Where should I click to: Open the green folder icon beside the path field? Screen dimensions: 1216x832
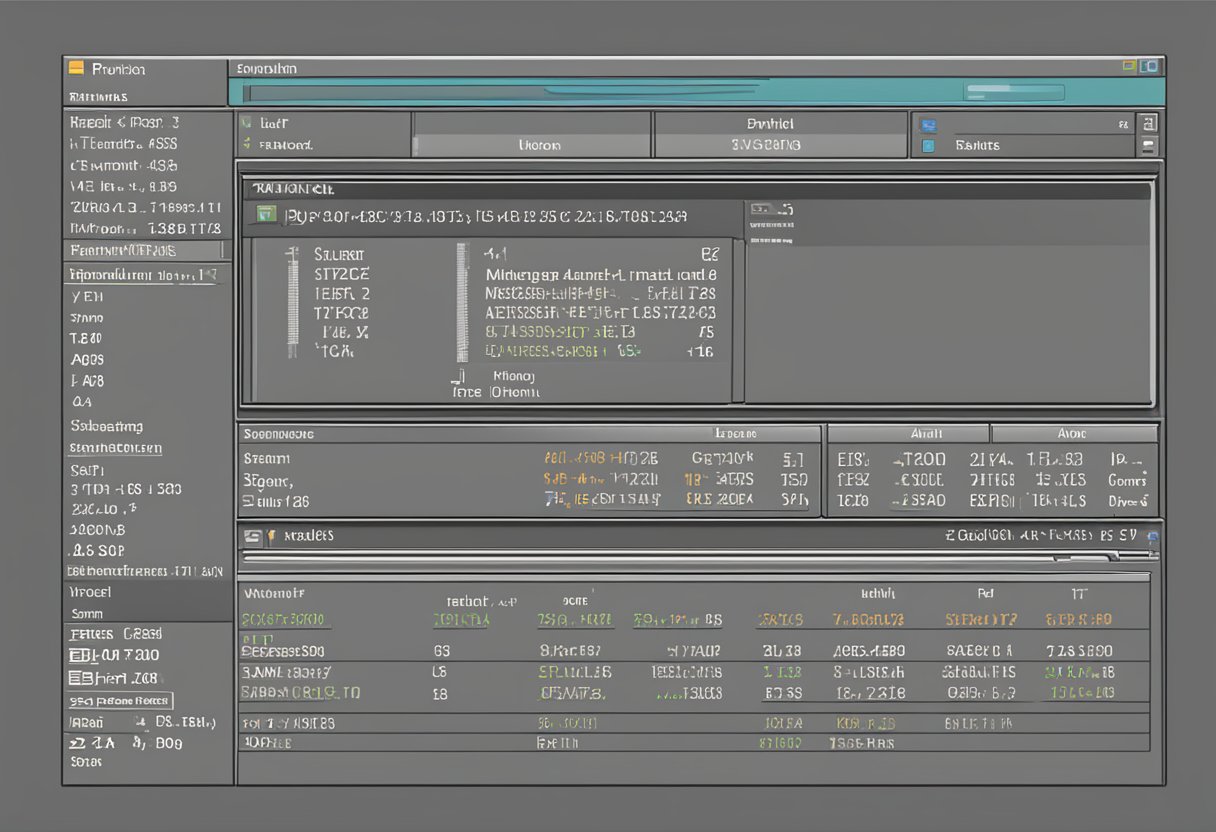[266, 215]
